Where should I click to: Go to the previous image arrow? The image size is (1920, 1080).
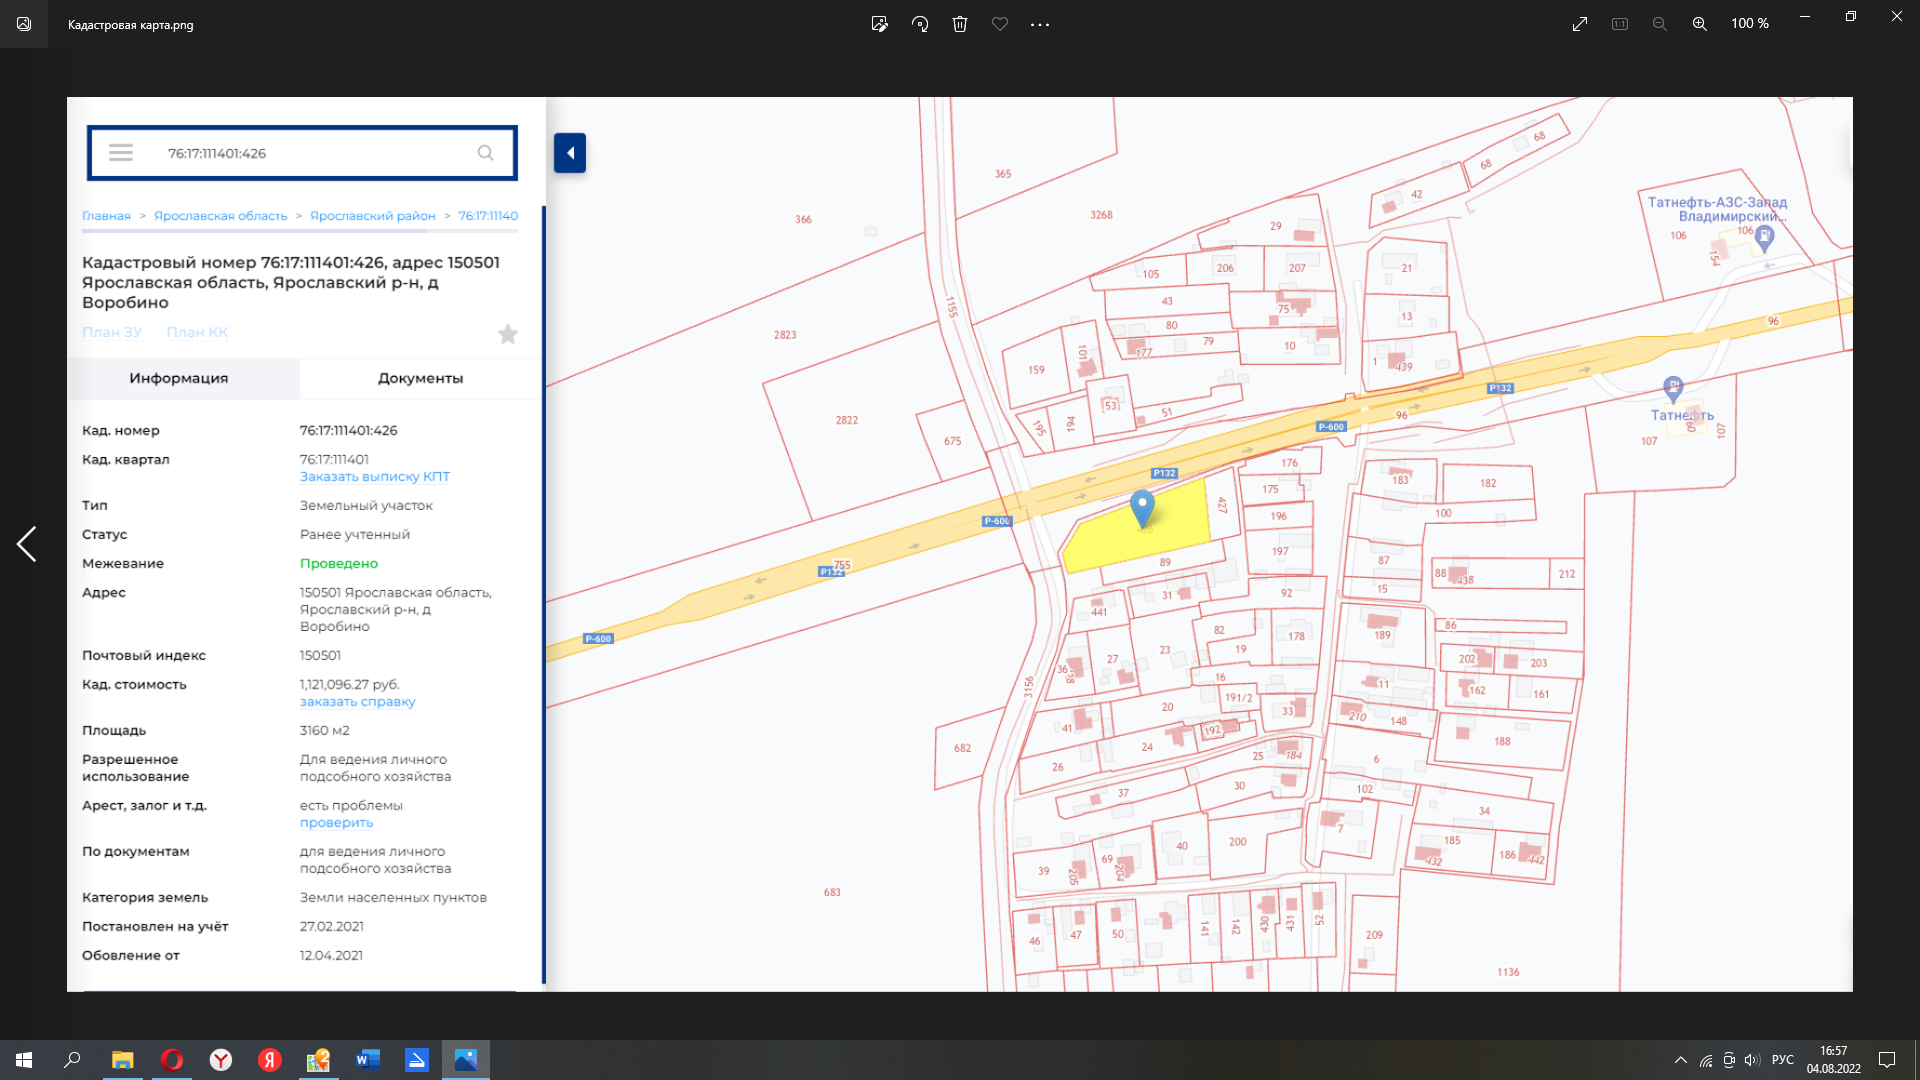point(27,544)
